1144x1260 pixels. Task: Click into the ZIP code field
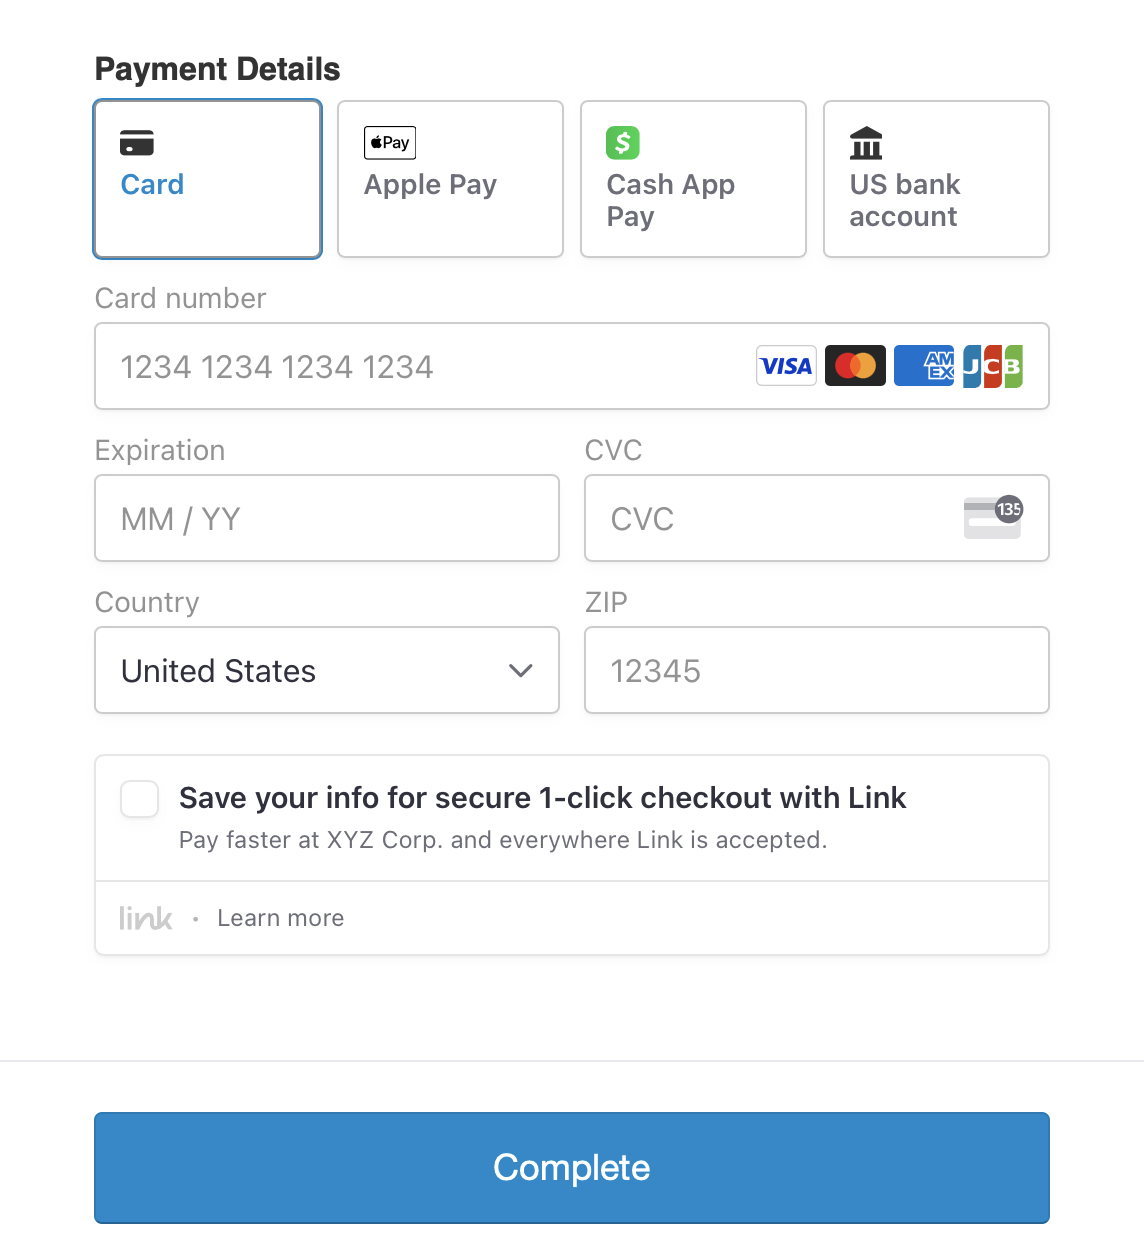(x=817, y=670)
